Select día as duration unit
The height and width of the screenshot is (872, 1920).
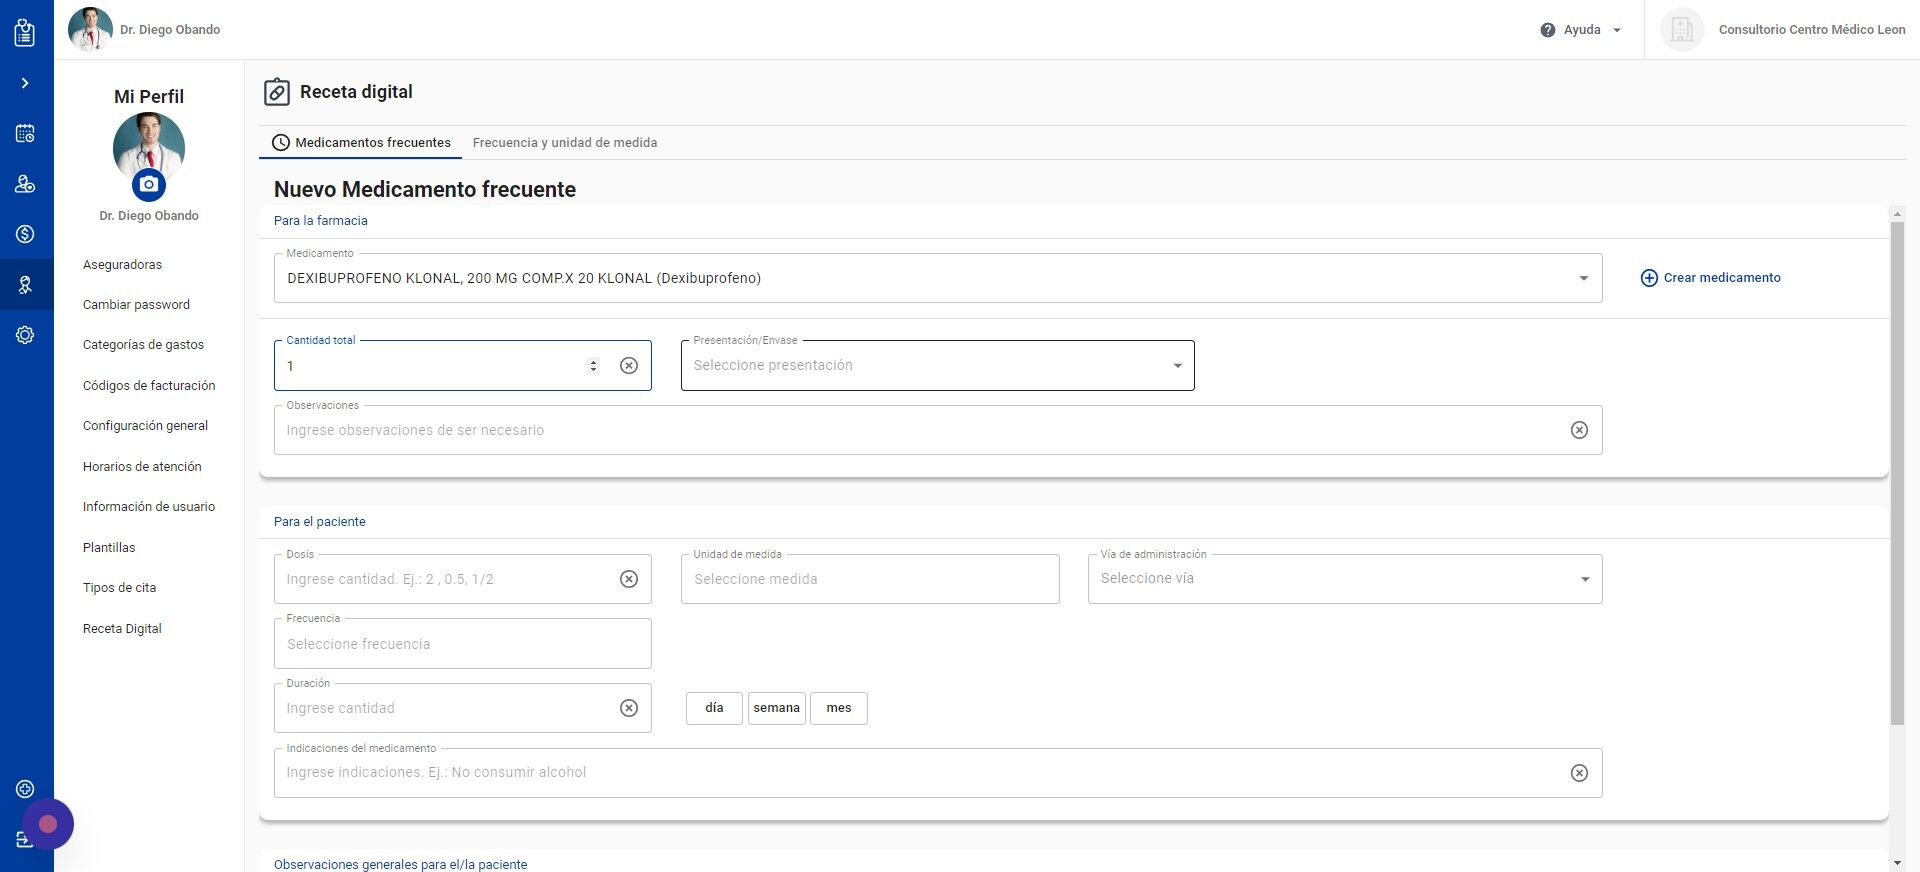coord(714,708)
